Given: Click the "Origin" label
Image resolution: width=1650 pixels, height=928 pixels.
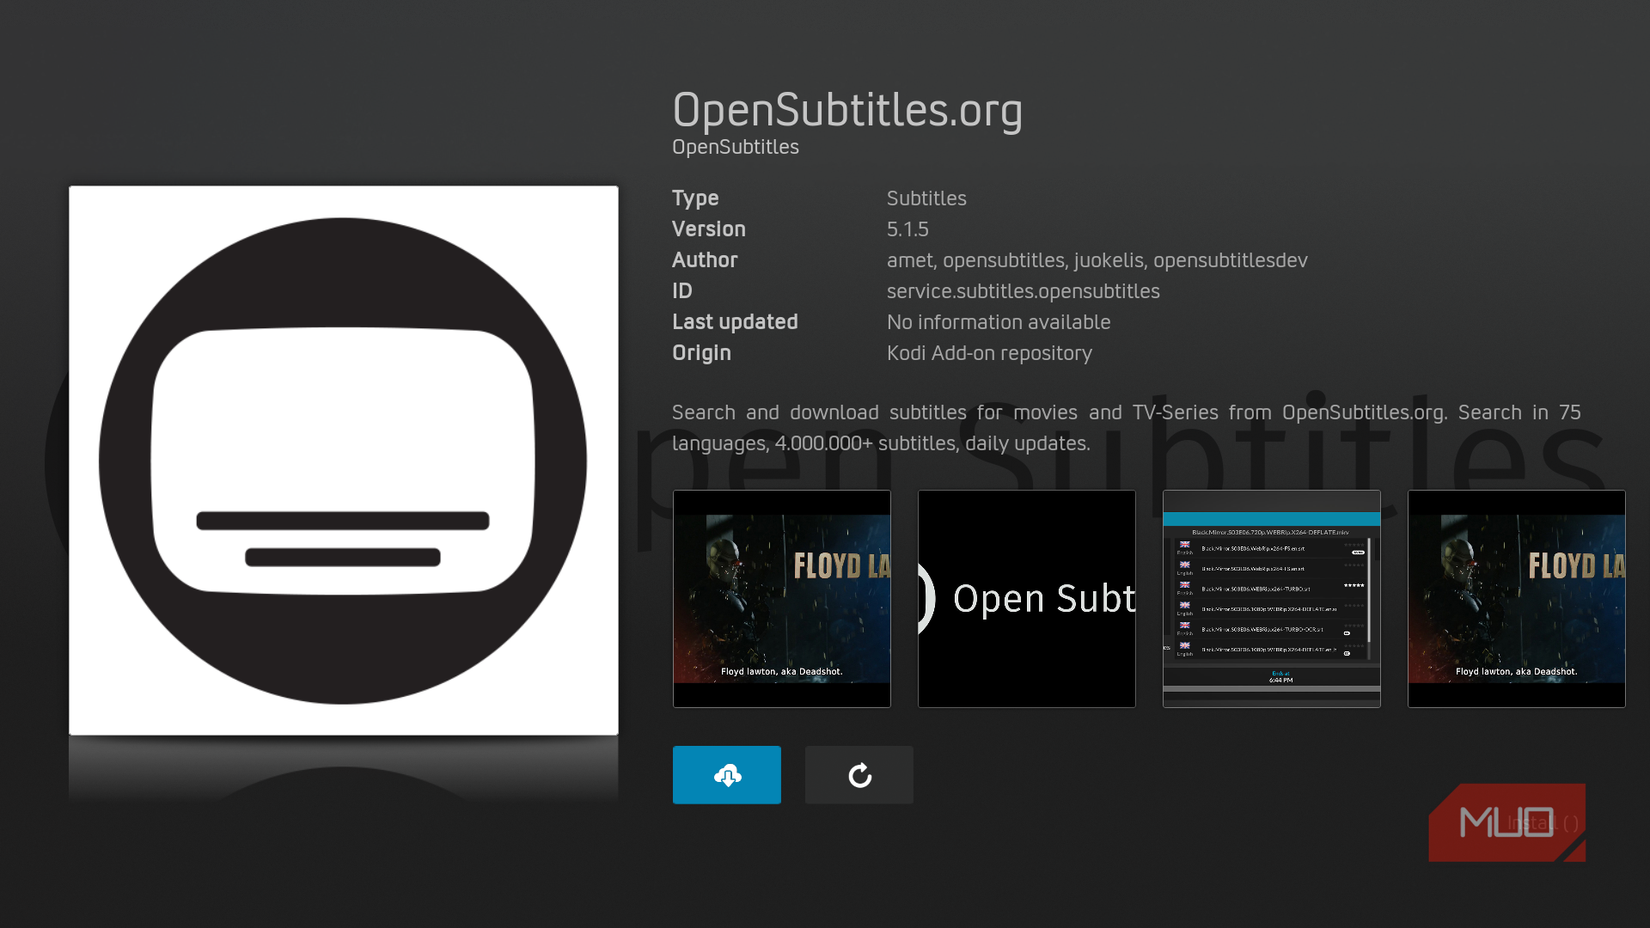Looking at the screenshot, I should 701,353.
